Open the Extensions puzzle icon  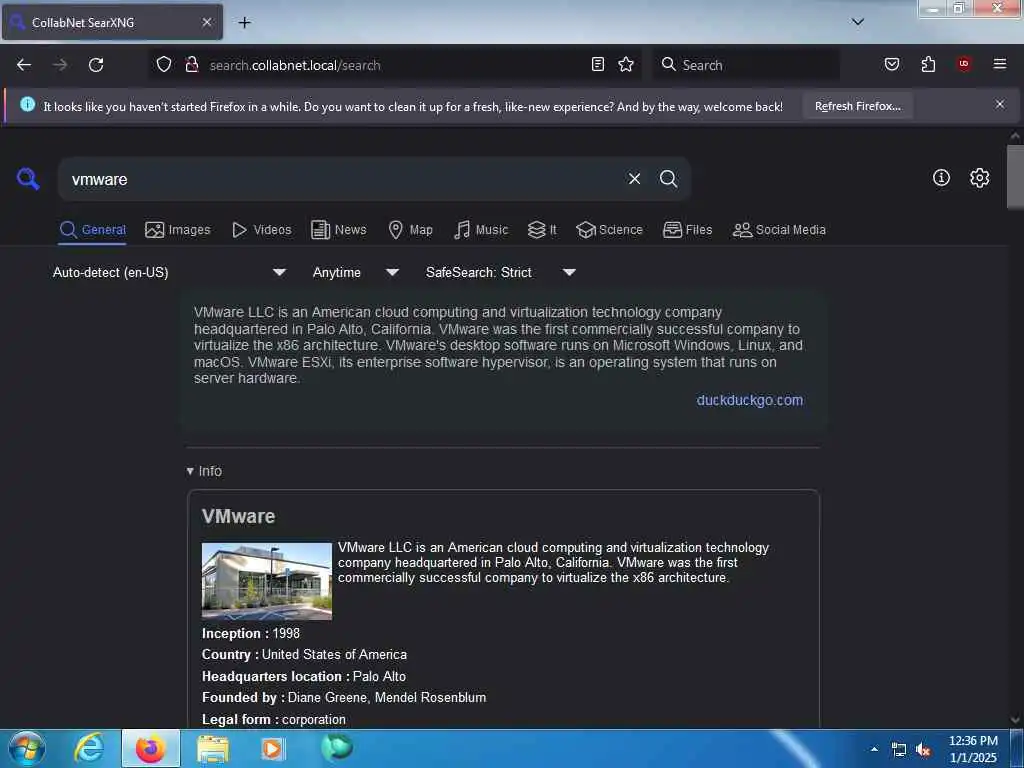tap(928, 64)
